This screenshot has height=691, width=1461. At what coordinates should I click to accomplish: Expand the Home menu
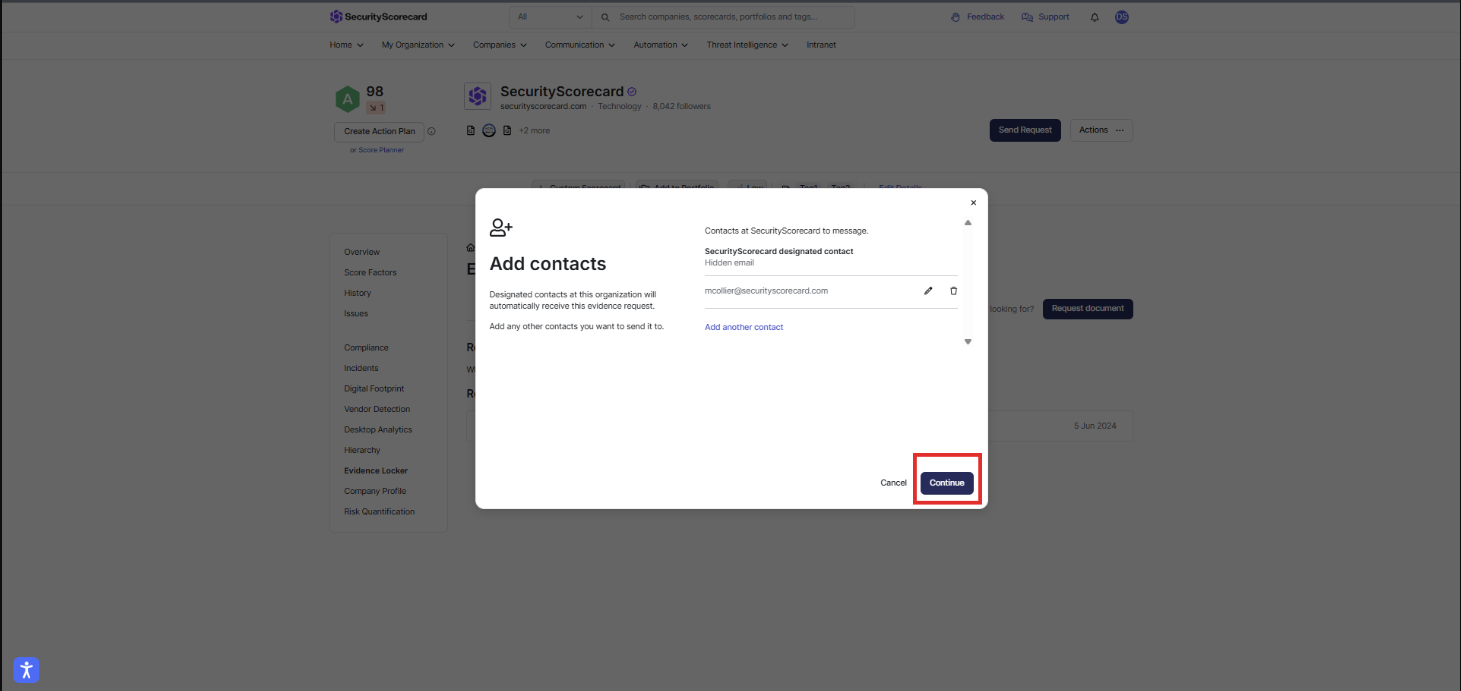tap(346, 45)
